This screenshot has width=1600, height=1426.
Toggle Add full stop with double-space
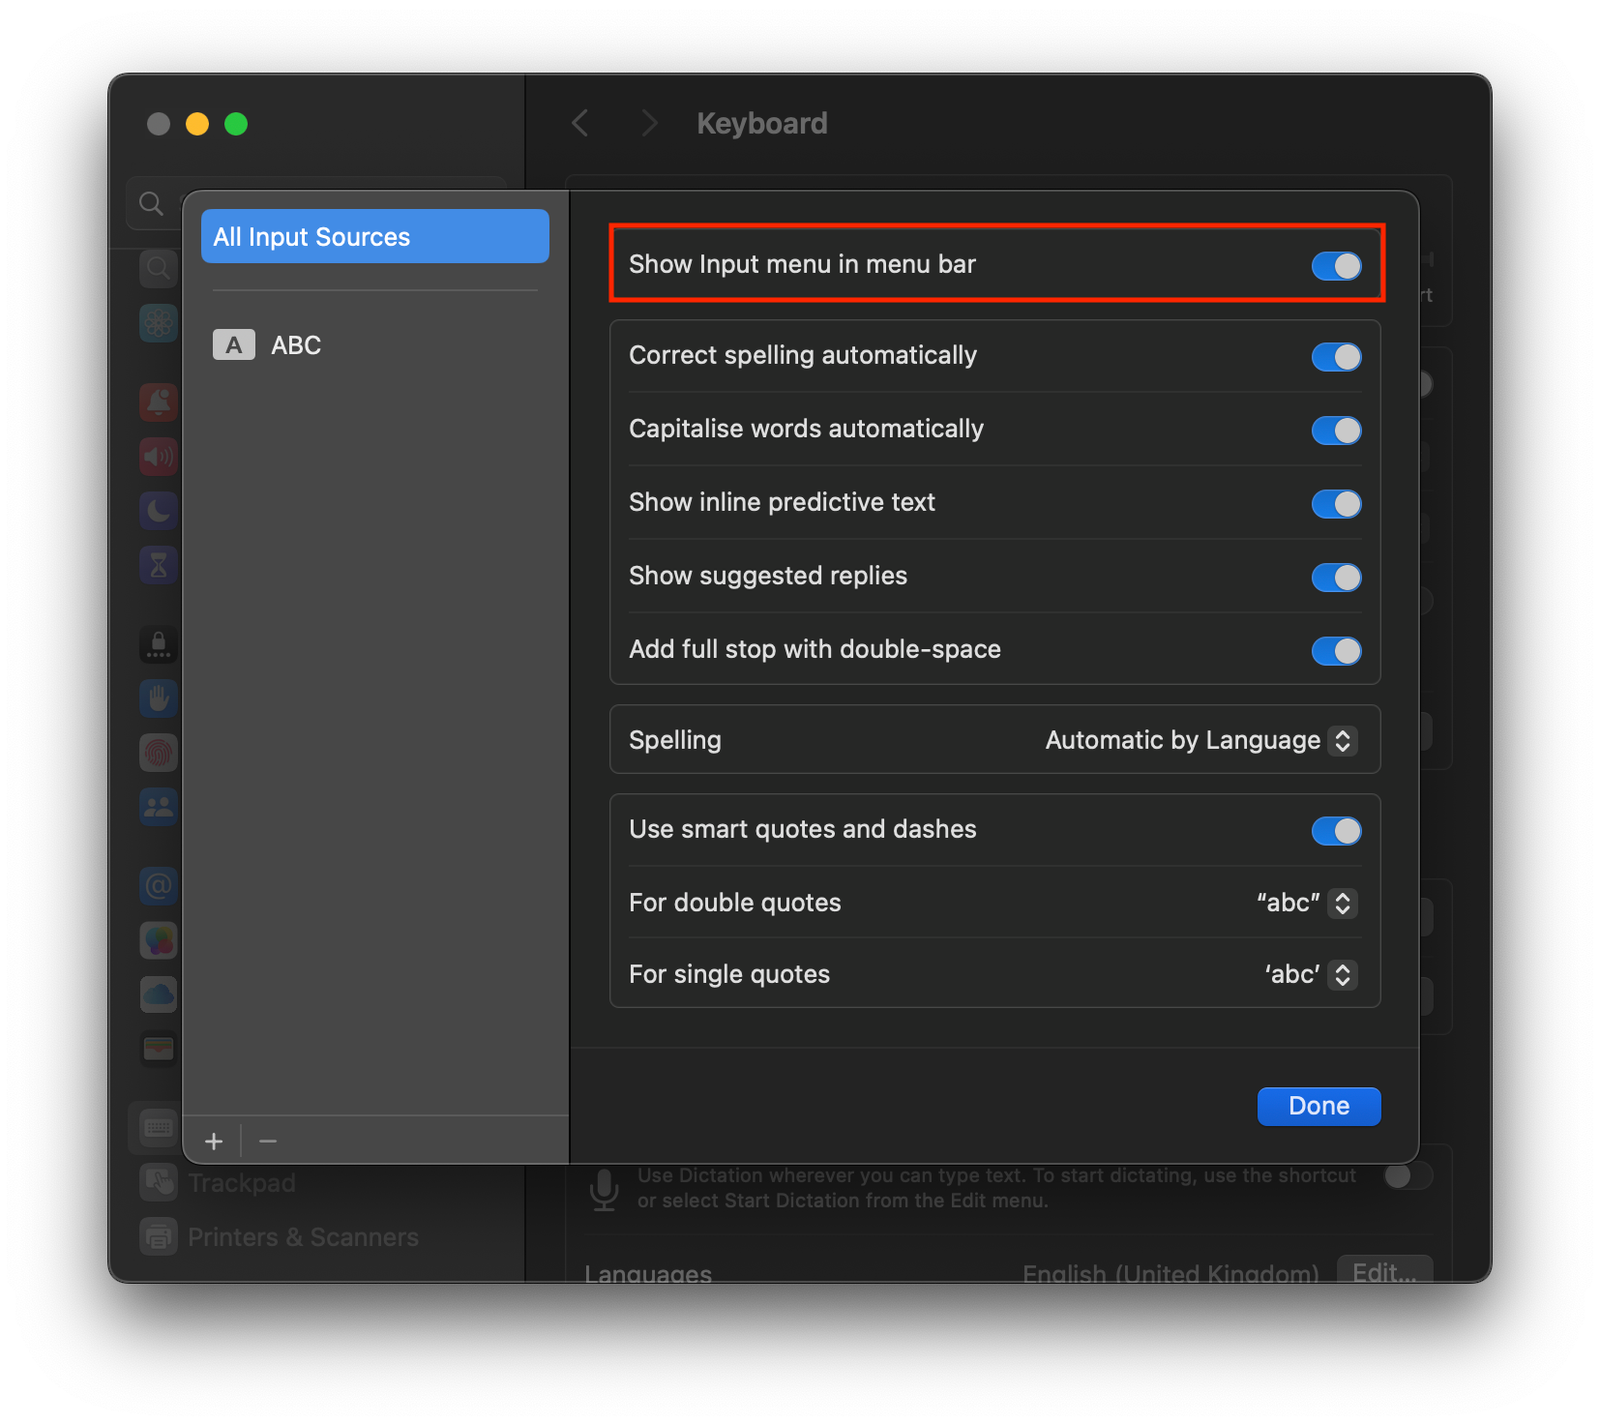coord(1336,651)
